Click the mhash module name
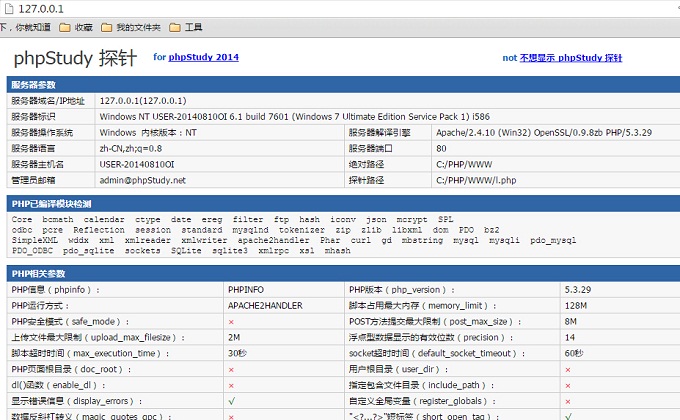680x420 pixels. [337, 251]
